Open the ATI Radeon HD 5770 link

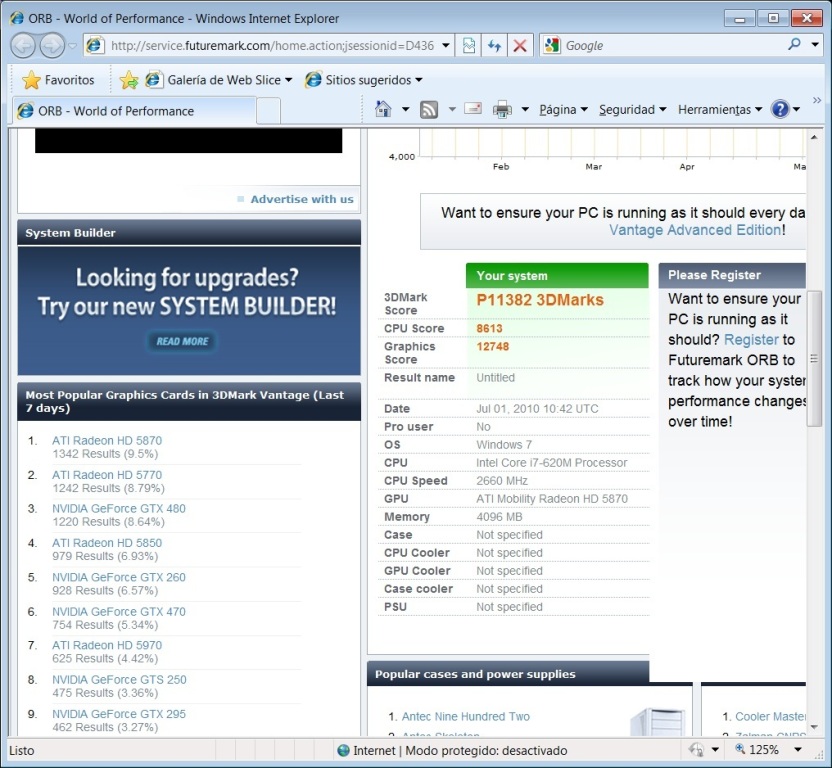pos(107,475)
